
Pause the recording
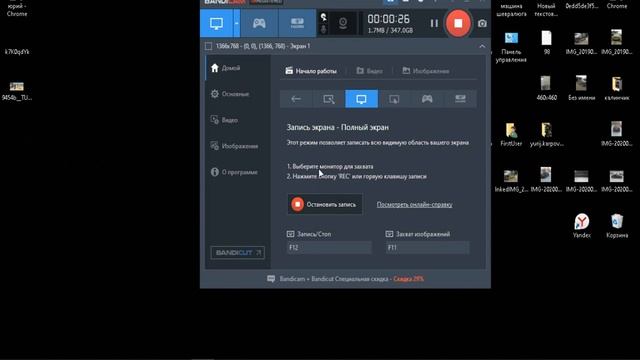434,24
